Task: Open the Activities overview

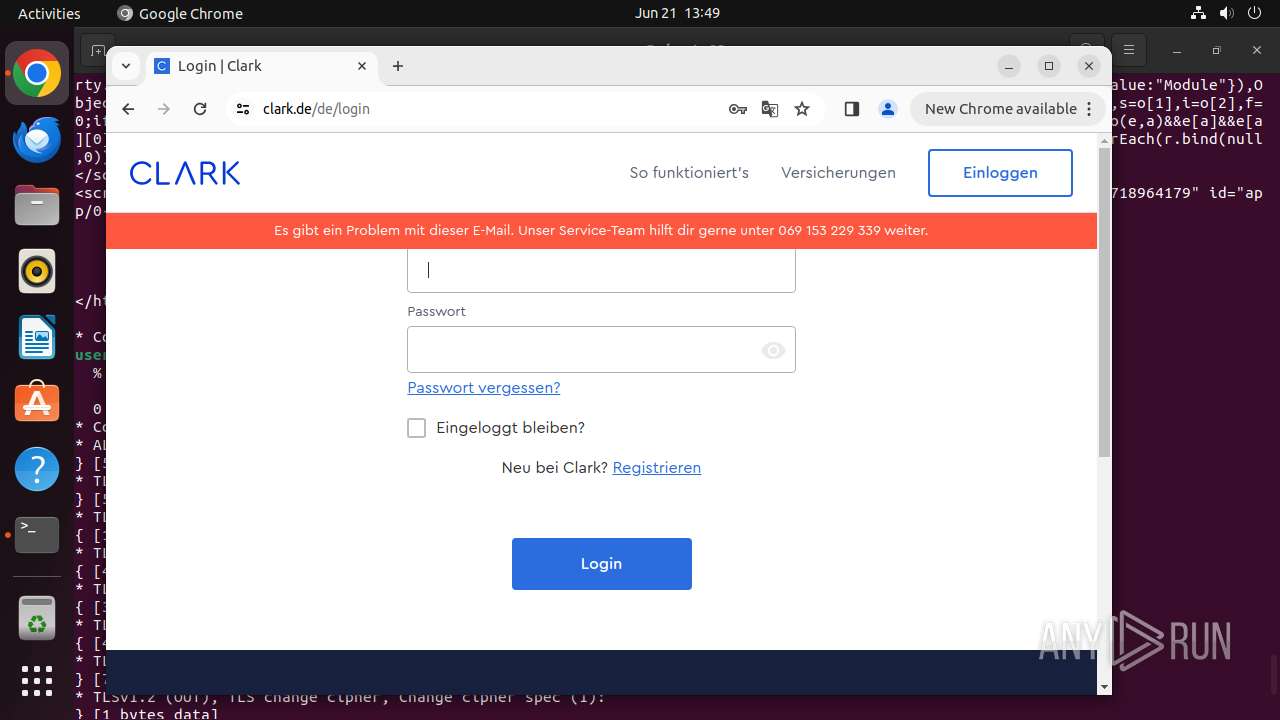Action: pos(49,13)
